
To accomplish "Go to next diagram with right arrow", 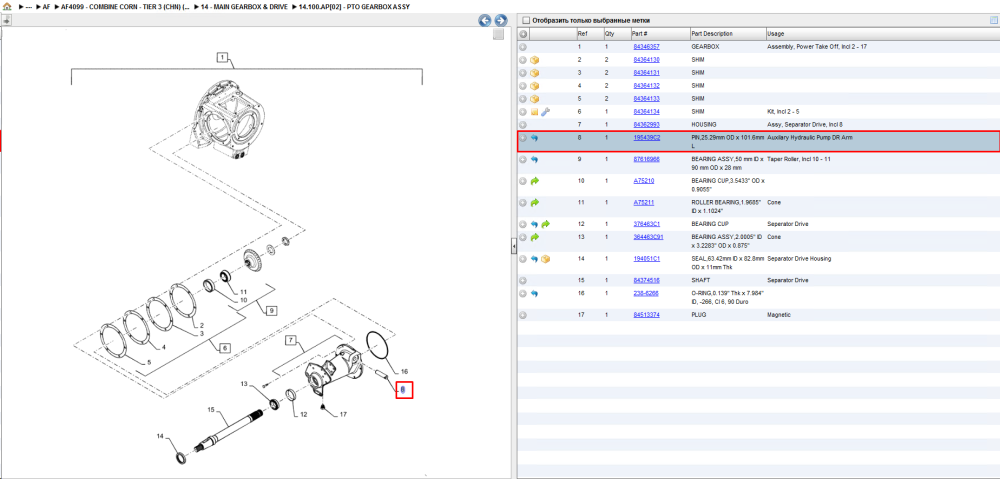I will (x=501, y=20).
